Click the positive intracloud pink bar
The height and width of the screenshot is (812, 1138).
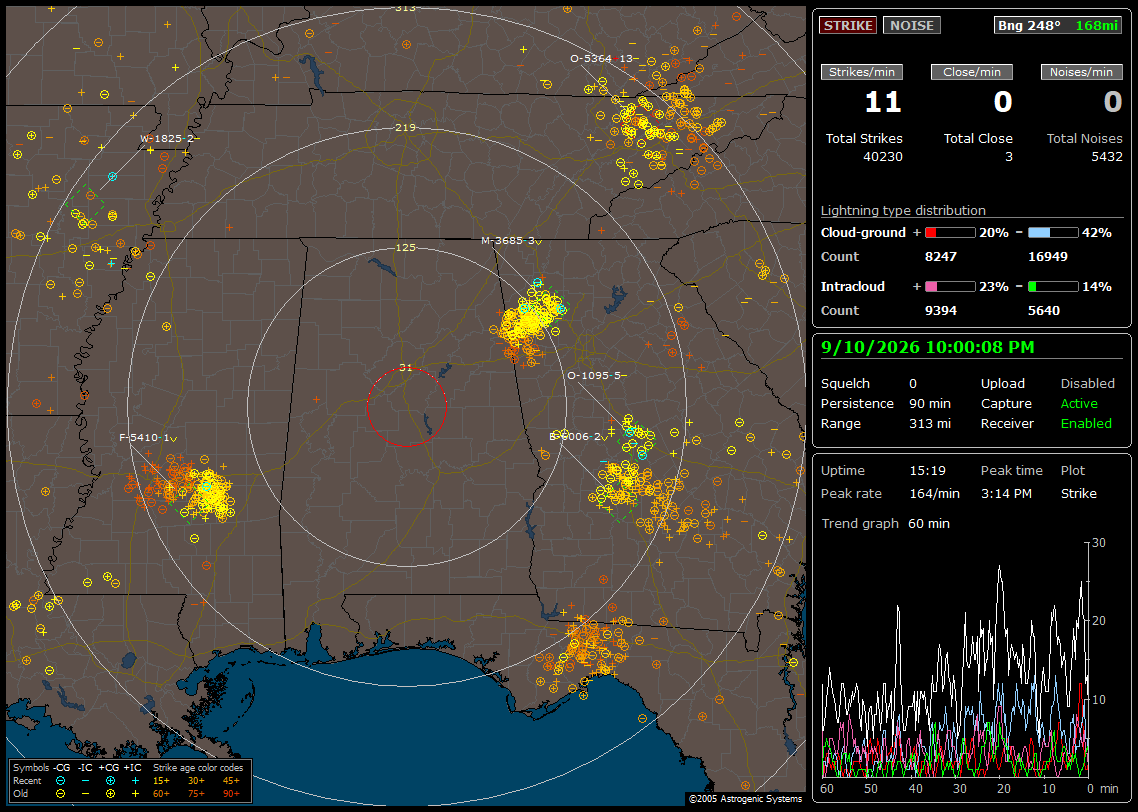950,287
